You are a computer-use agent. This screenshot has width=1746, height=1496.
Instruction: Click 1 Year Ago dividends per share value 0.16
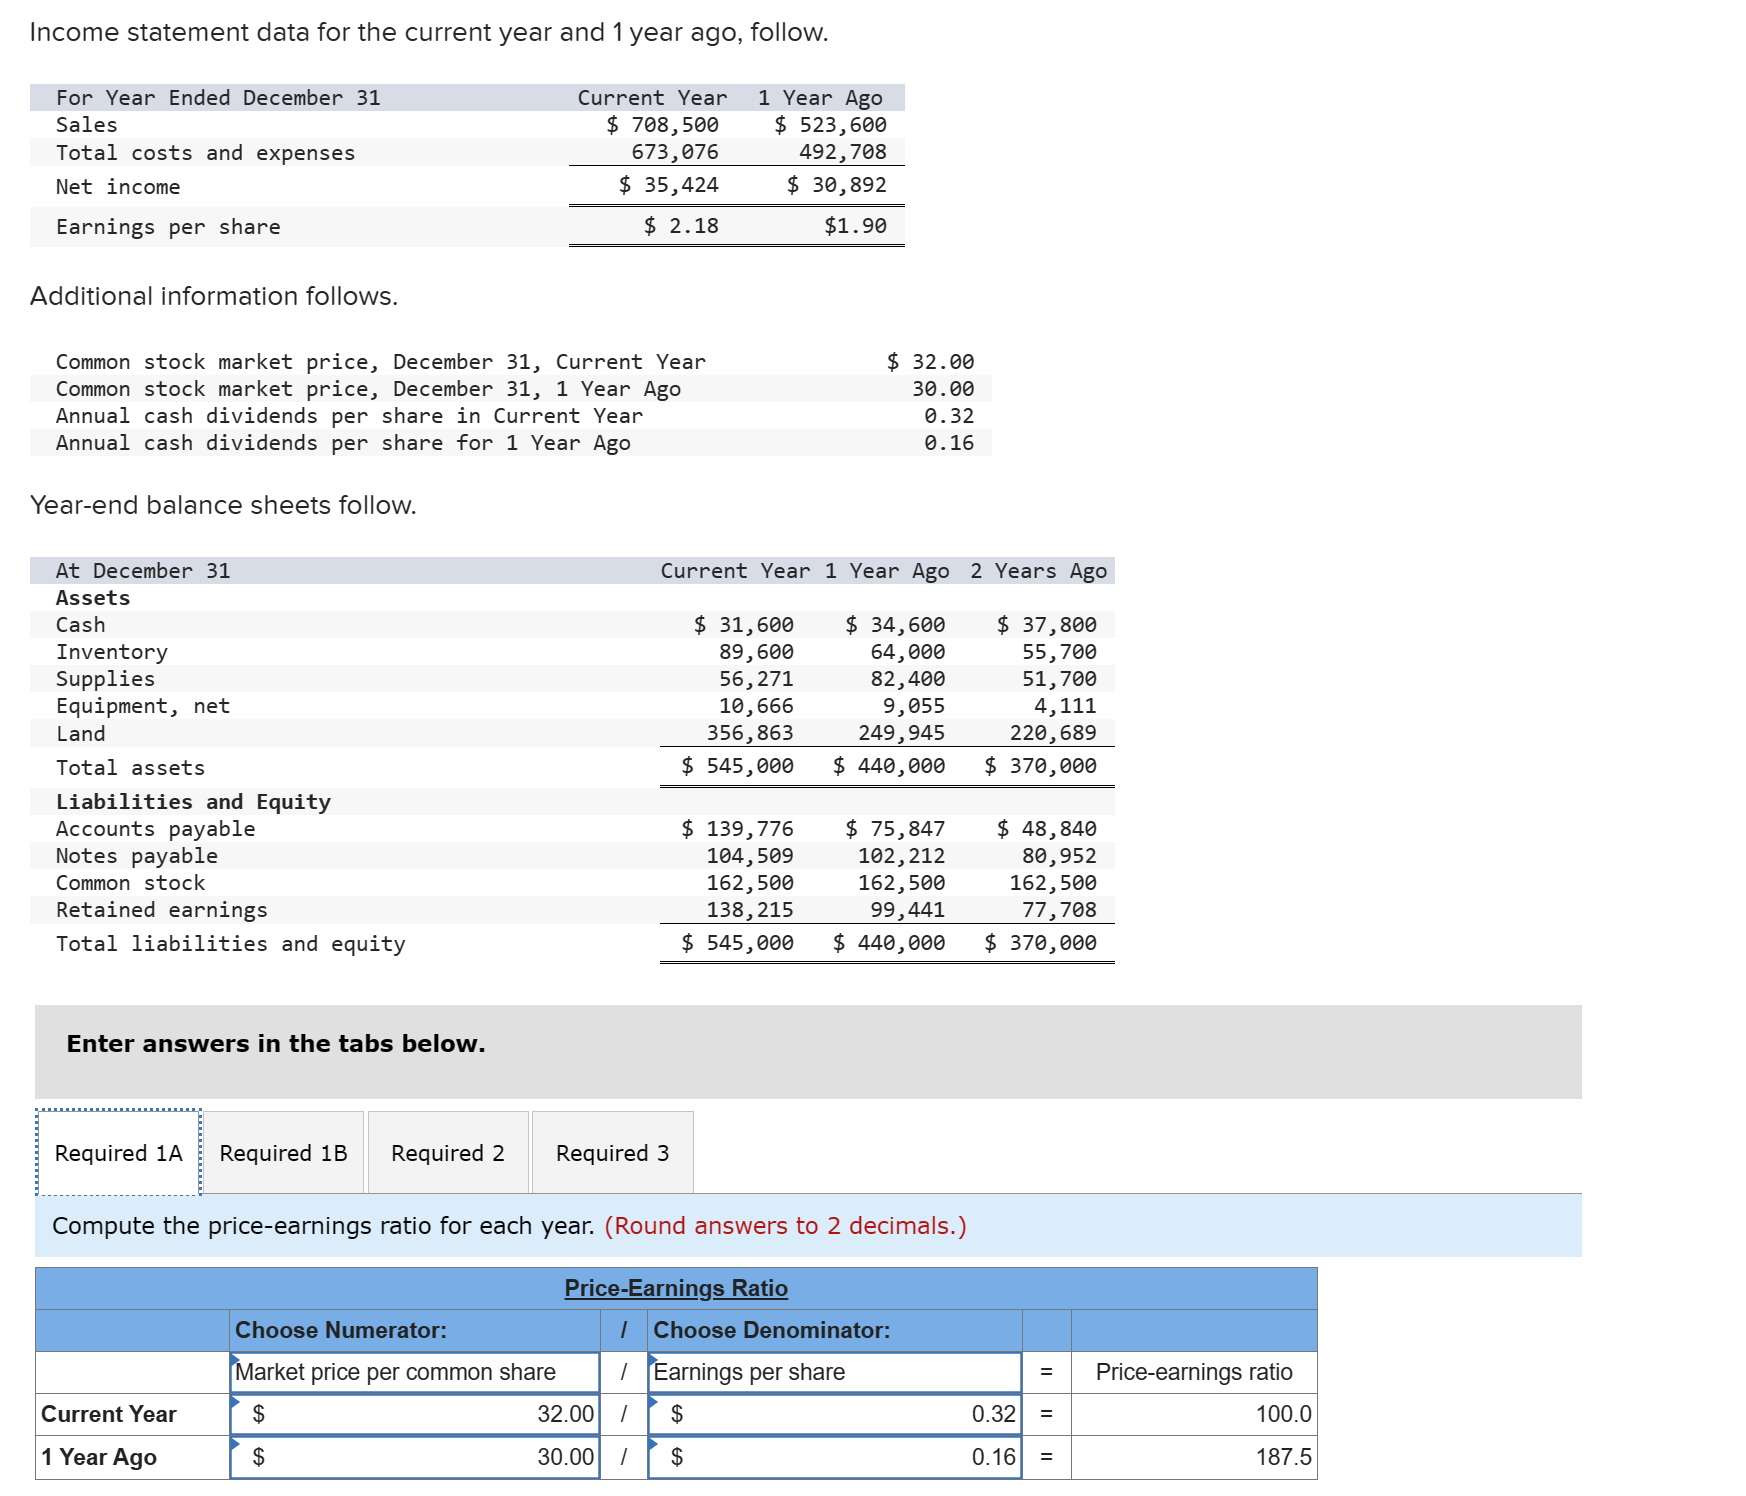(948, 443)
